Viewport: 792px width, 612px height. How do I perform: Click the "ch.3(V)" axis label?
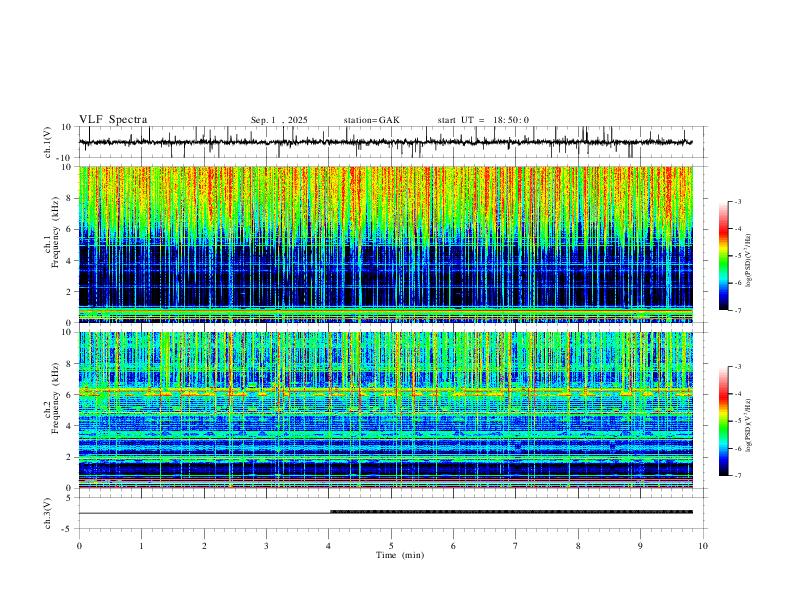coord(48,513)
